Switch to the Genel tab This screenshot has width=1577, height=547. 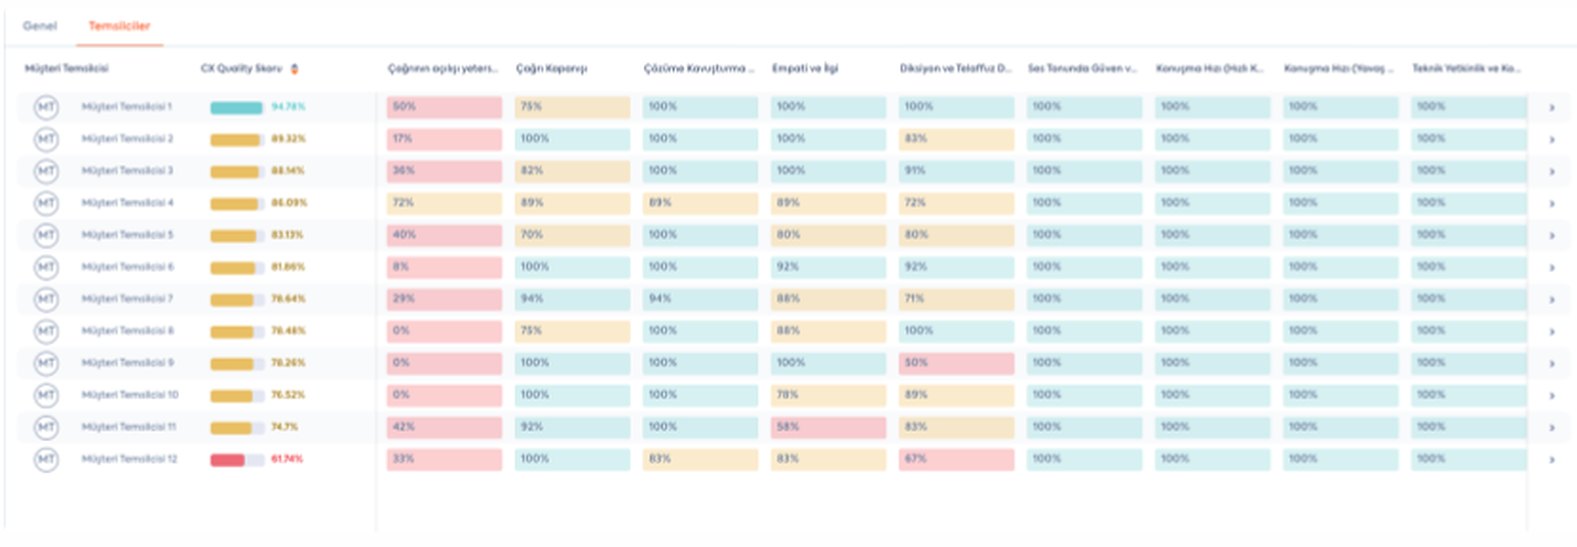click(x=40, y=26)
